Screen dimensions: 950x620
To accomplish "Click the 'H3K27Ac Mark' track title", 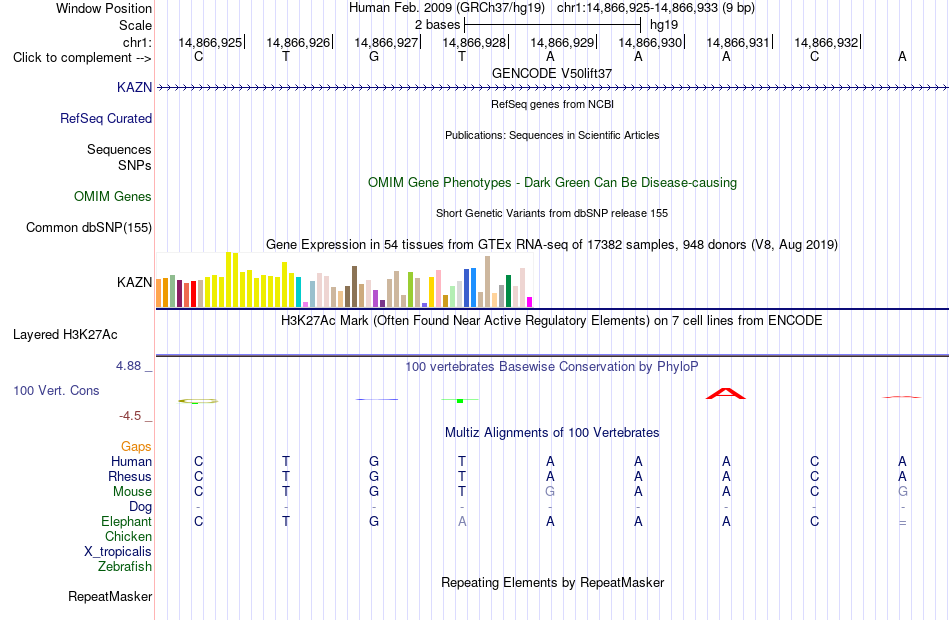I will point(552,321).
